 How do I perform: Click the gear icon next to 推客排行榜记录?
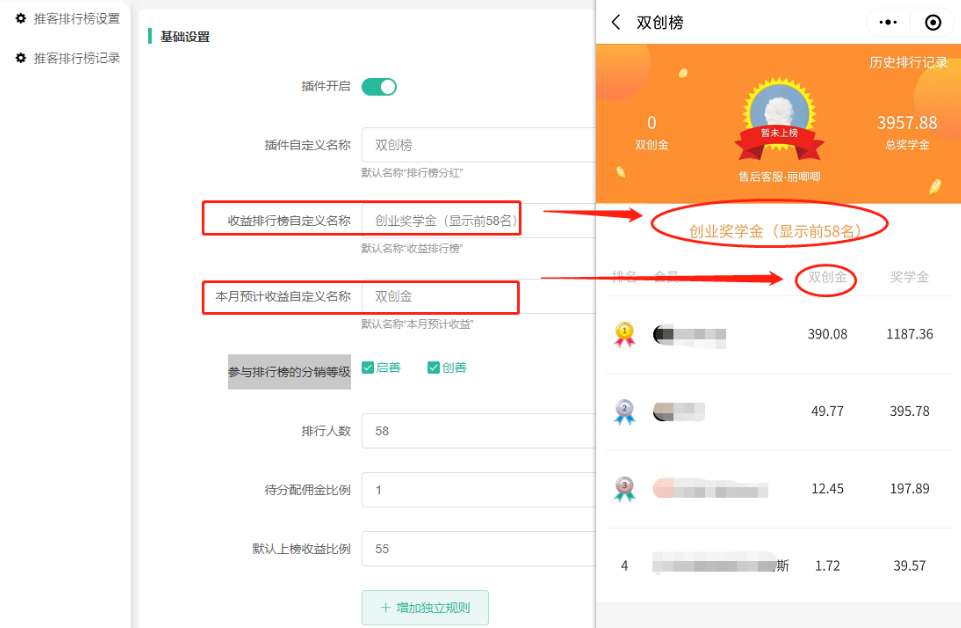tap(20, 58)
